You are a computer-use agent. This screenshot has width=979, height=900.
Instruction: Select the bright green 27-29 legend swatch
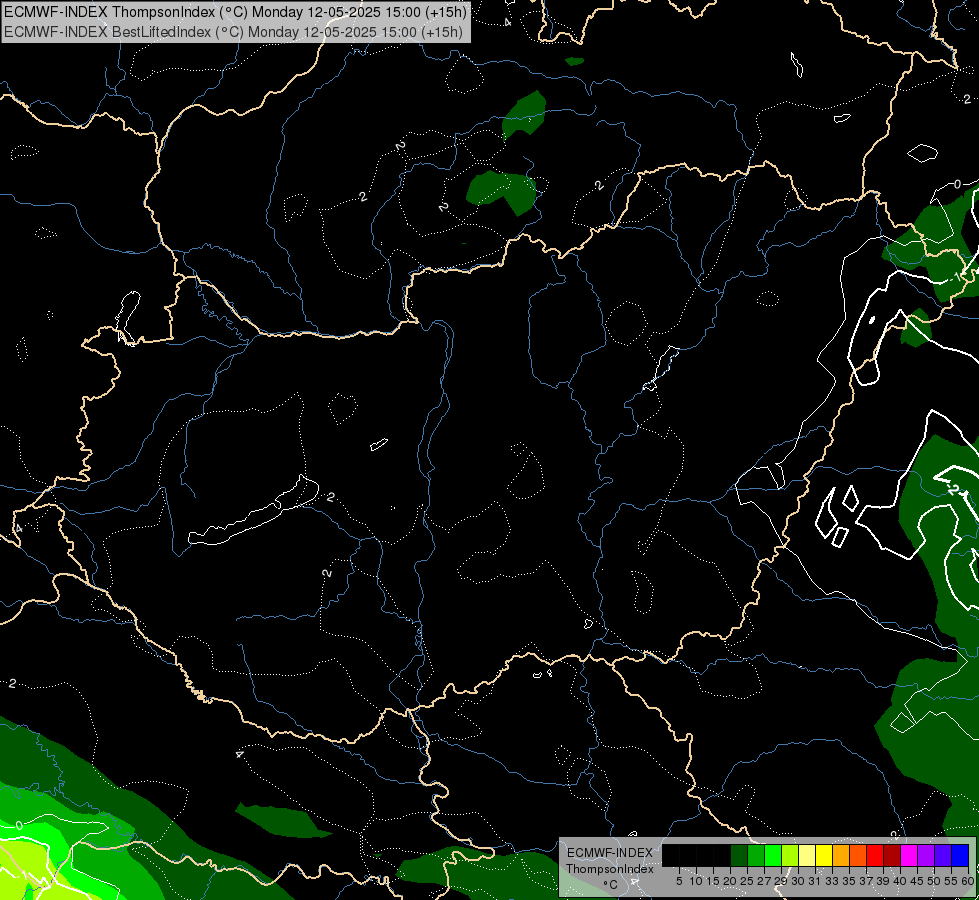[x=773, y=855]
